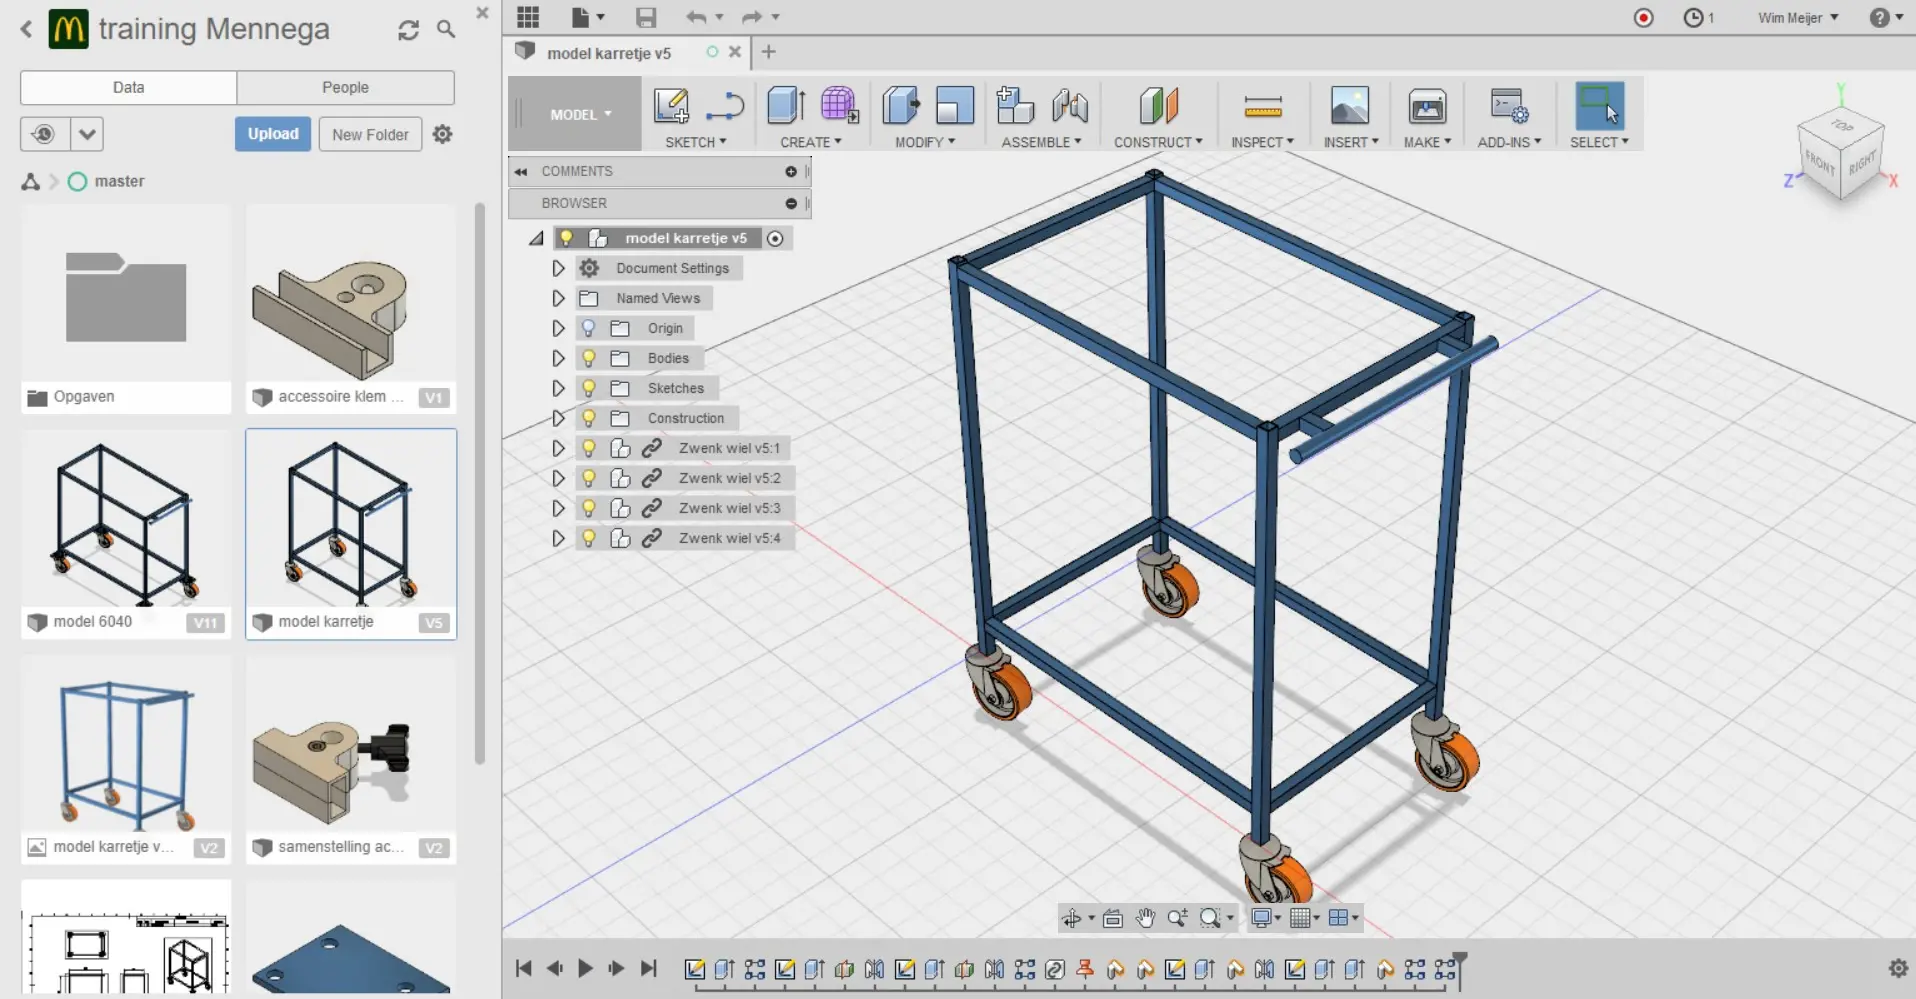The width and height of the screenshot is (1916, 999).
Task: Click the Measure inspect icon
Action: pyautogui.click(x=1263, y=106)
